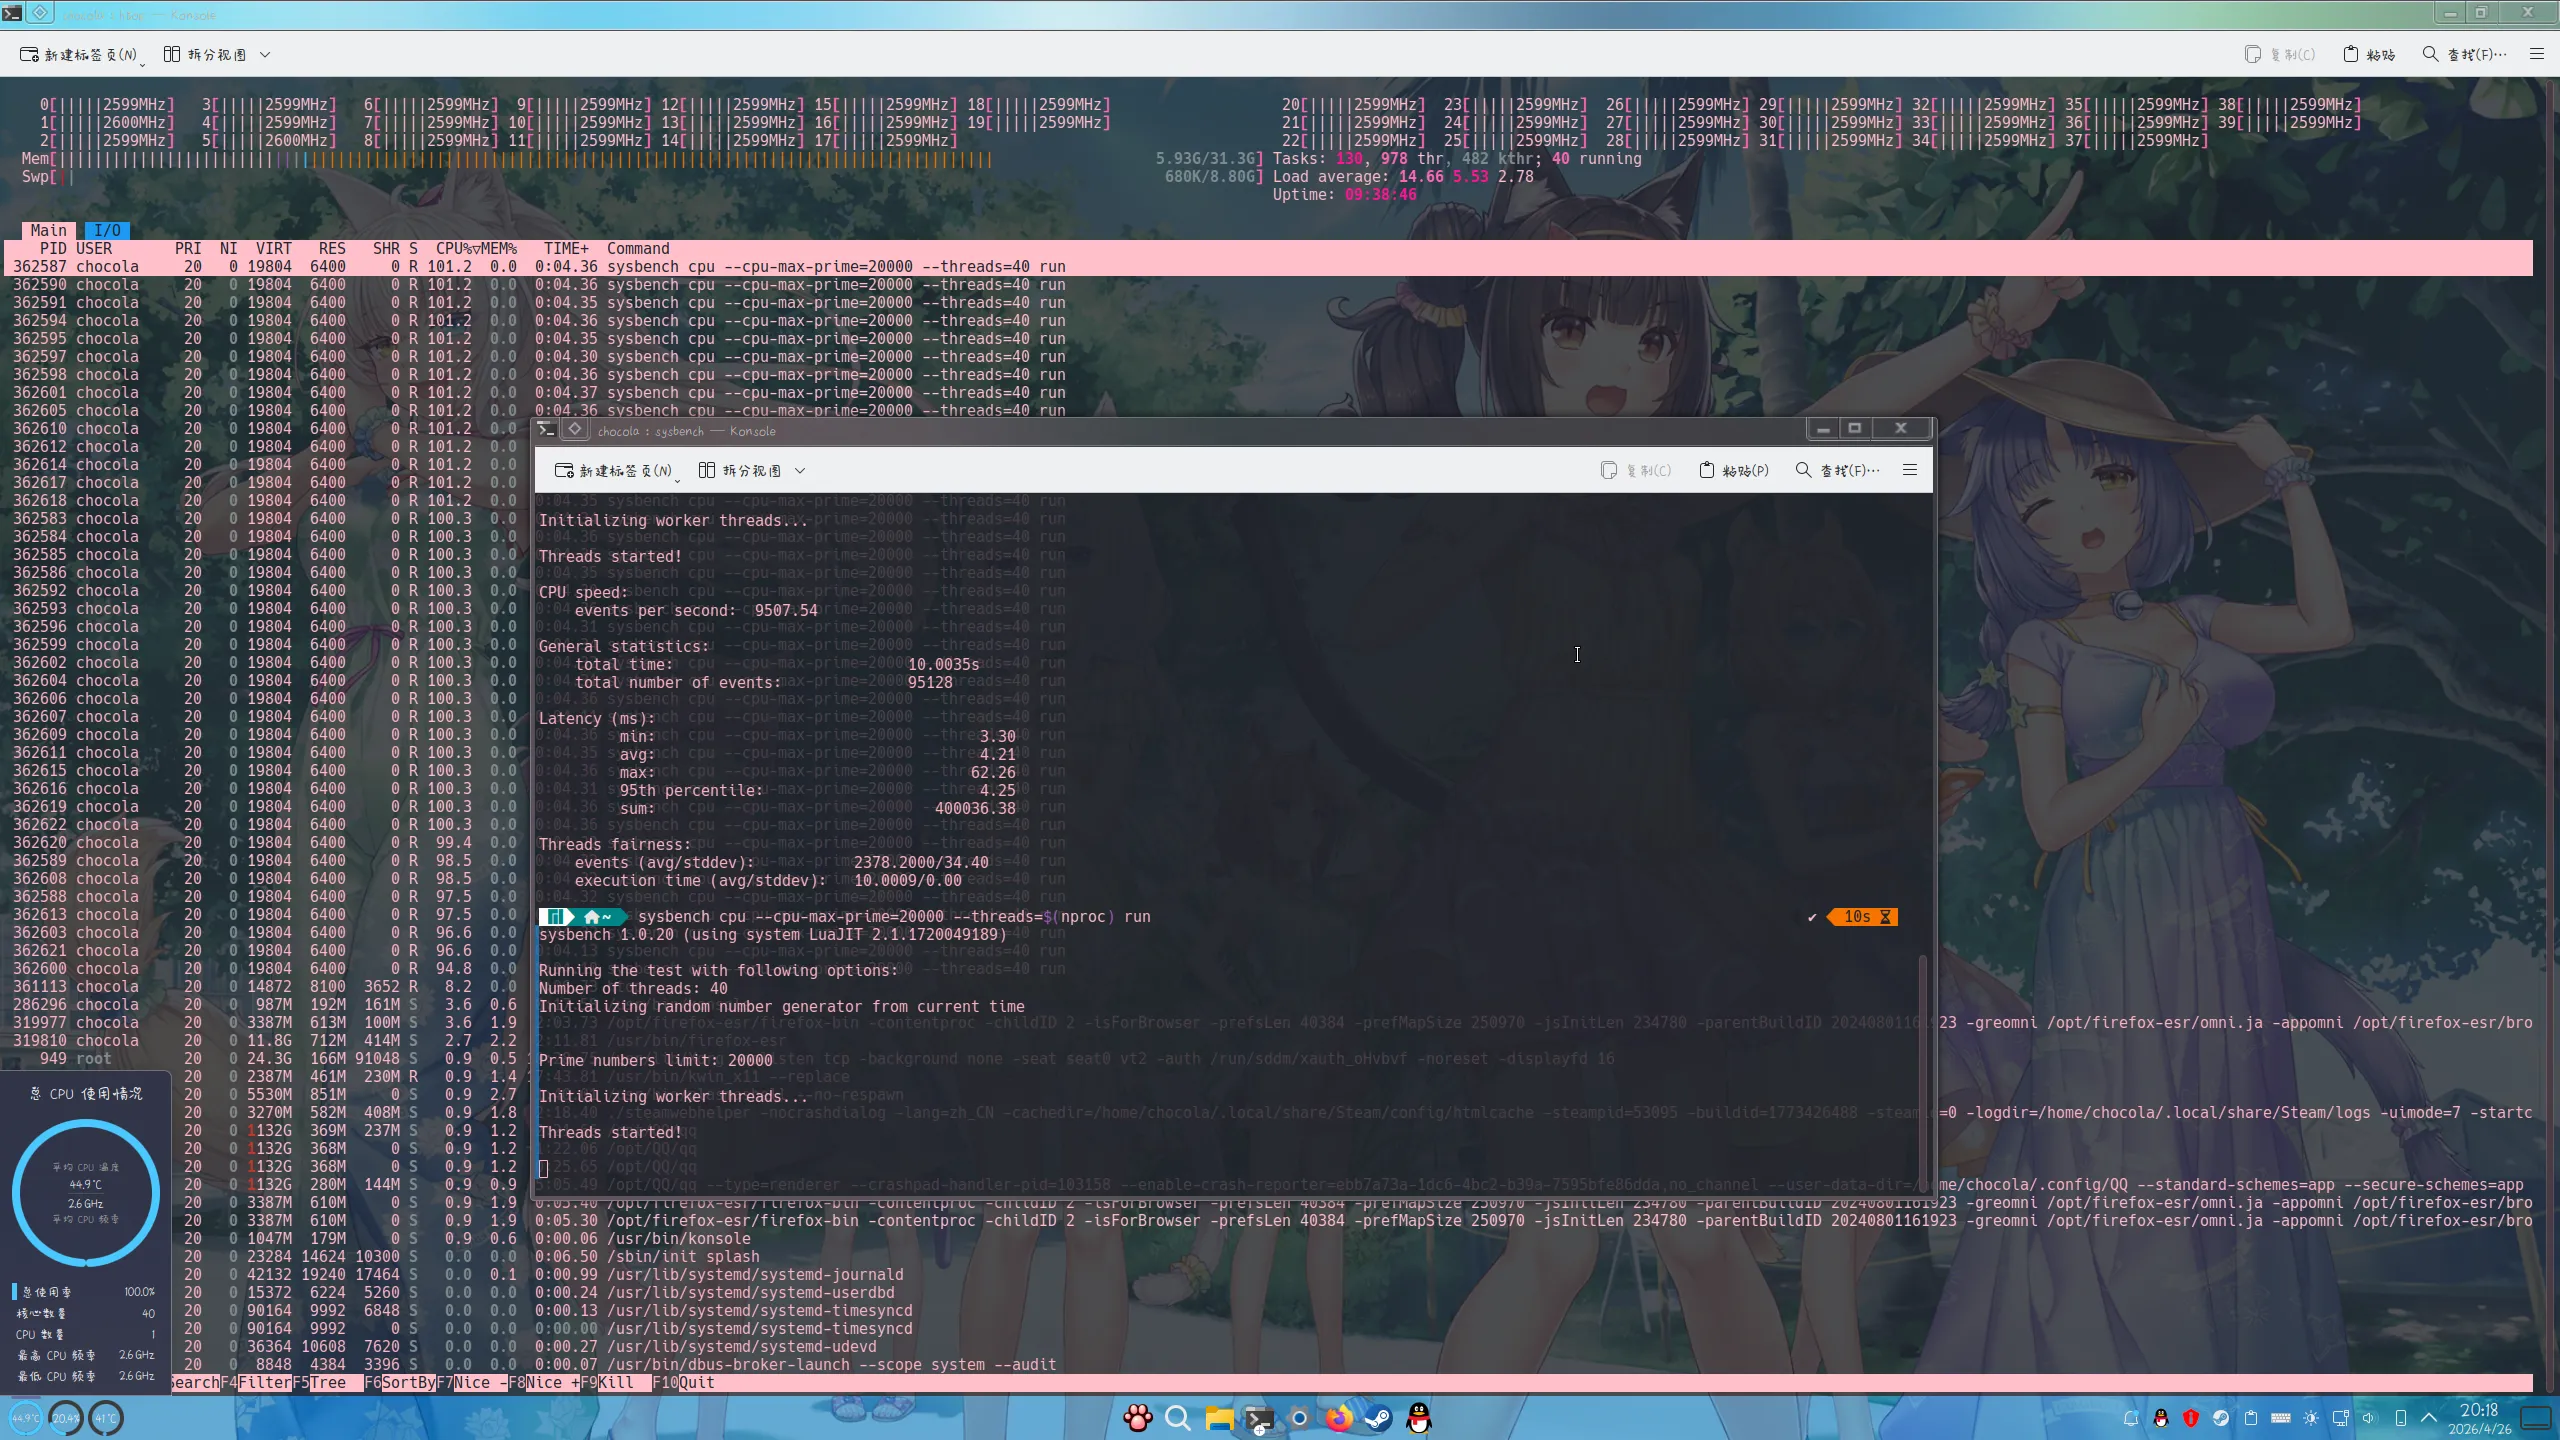Open the volume control in system tray

pyautogui.click(x=2369, y=1418)
